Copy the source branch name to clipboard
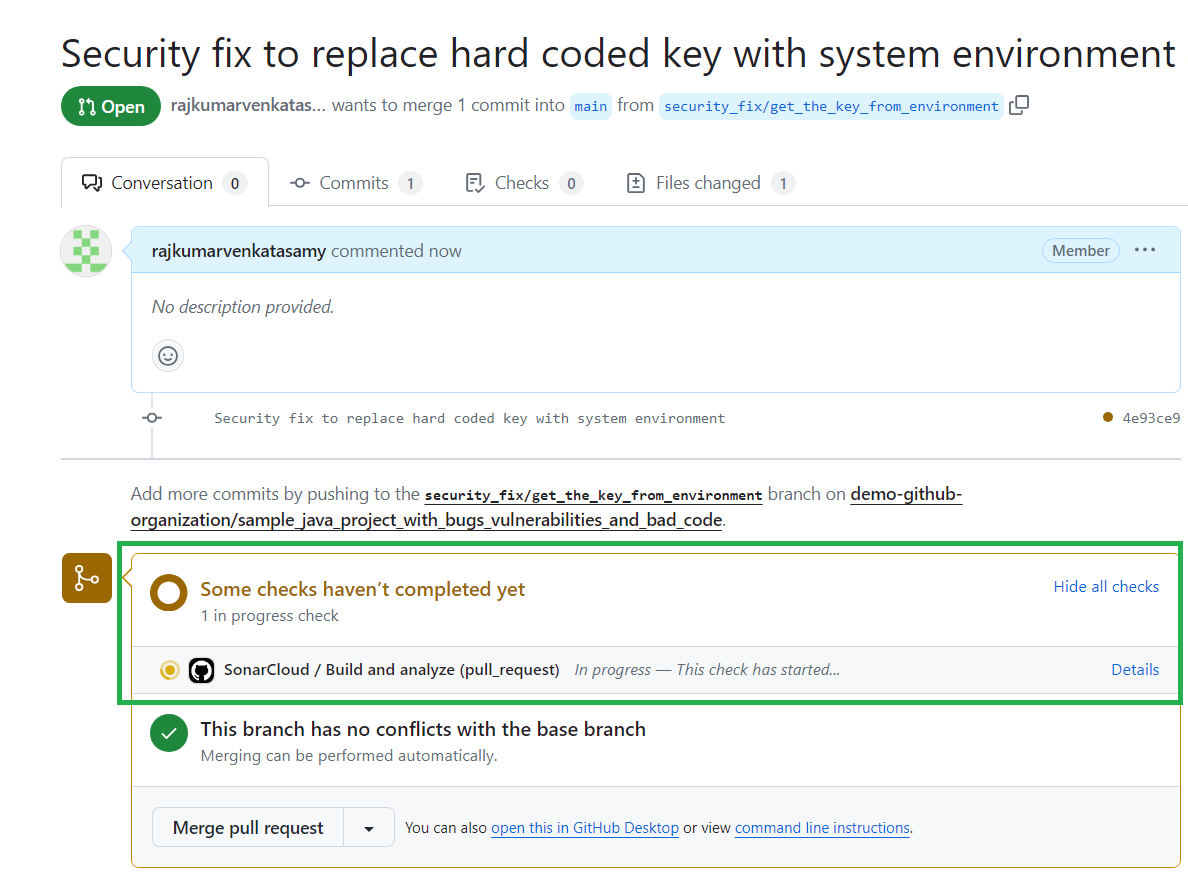This screenshot has height=882, width=1188. [x=1019, y=104]
